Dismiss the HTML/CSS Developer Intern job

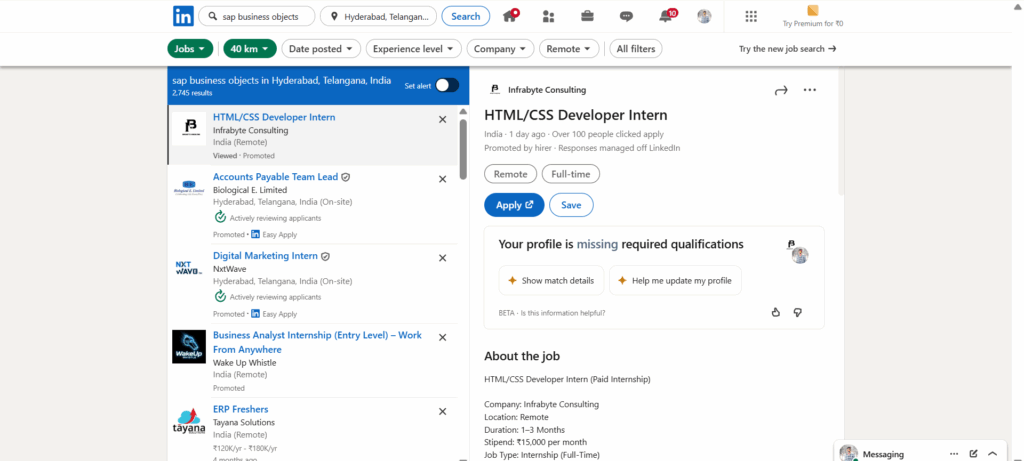[x=442, y=119]
